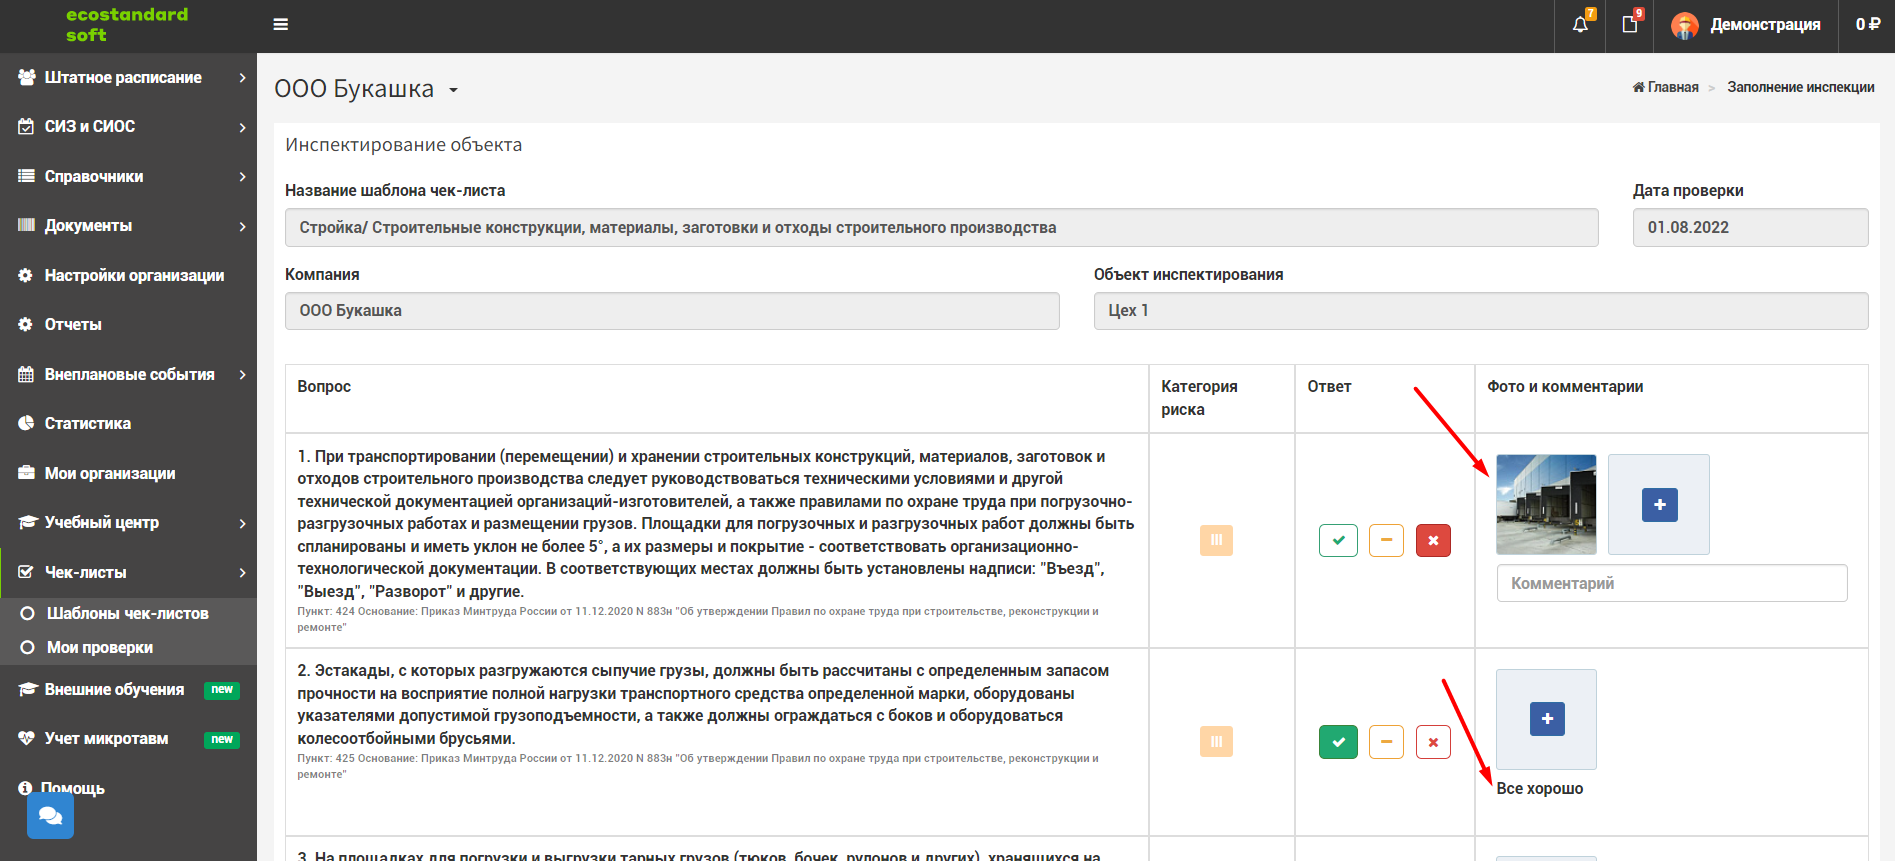Screen dimensions: 1895x861
Task: Go to Мои проверки in sidebar
Action: tap(100, 647)
